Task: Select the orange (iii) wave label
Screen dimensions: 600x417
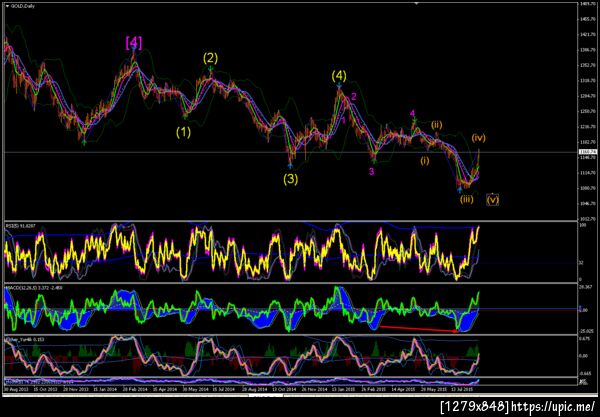Action: click(466, 199)
